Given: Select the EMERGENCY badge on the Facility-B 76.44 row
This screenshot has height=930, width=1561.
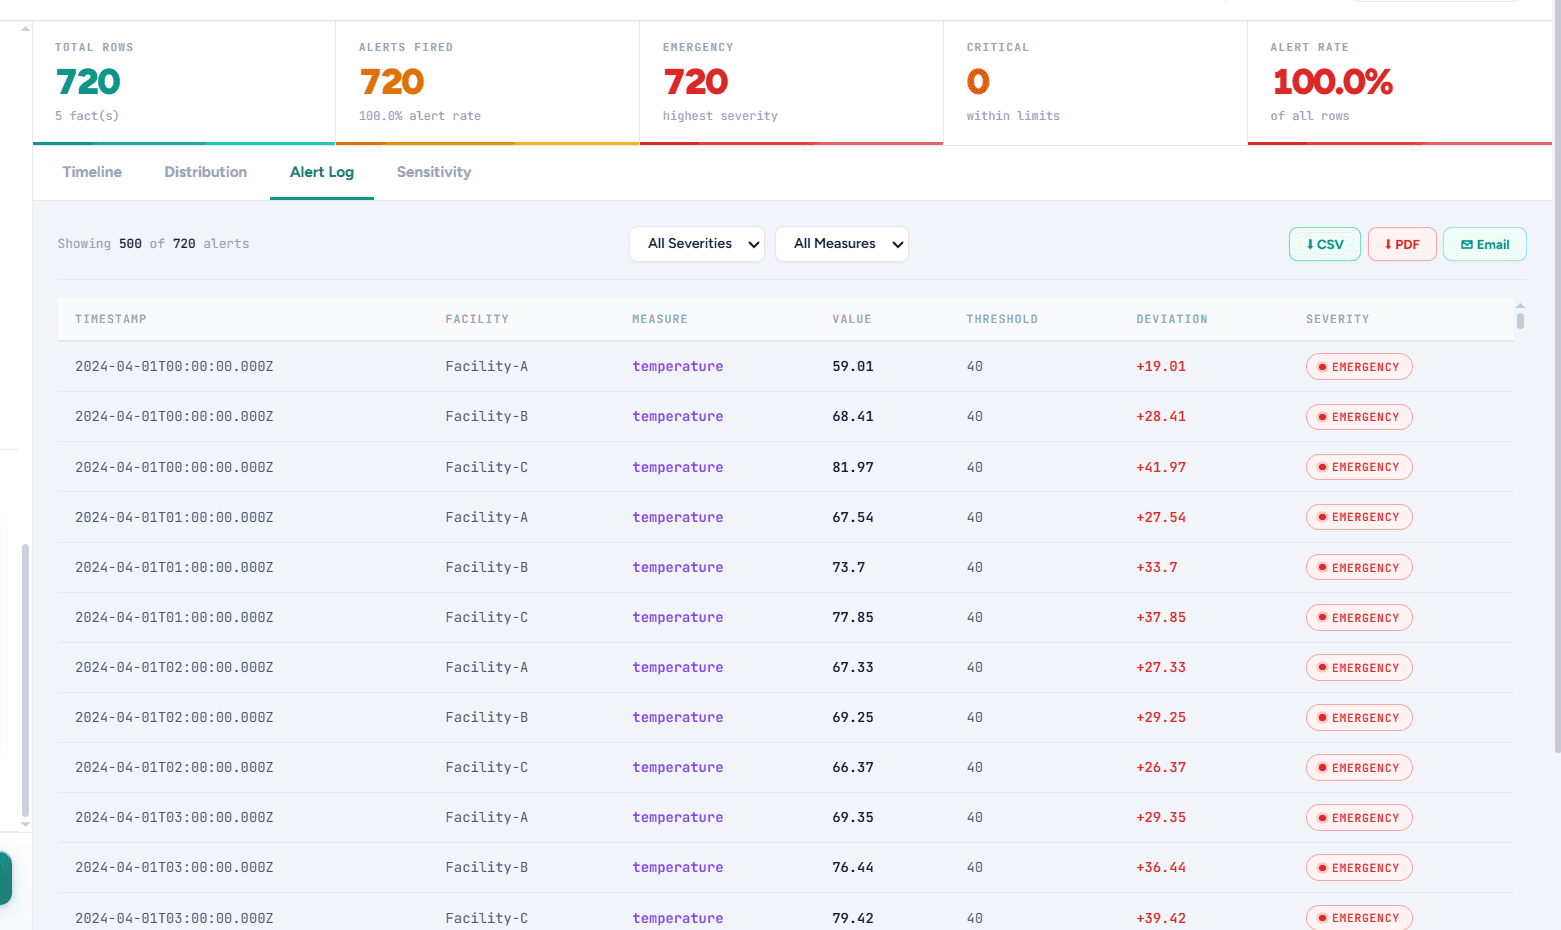Looking at the screenshot, I should tap(1359, 867).
